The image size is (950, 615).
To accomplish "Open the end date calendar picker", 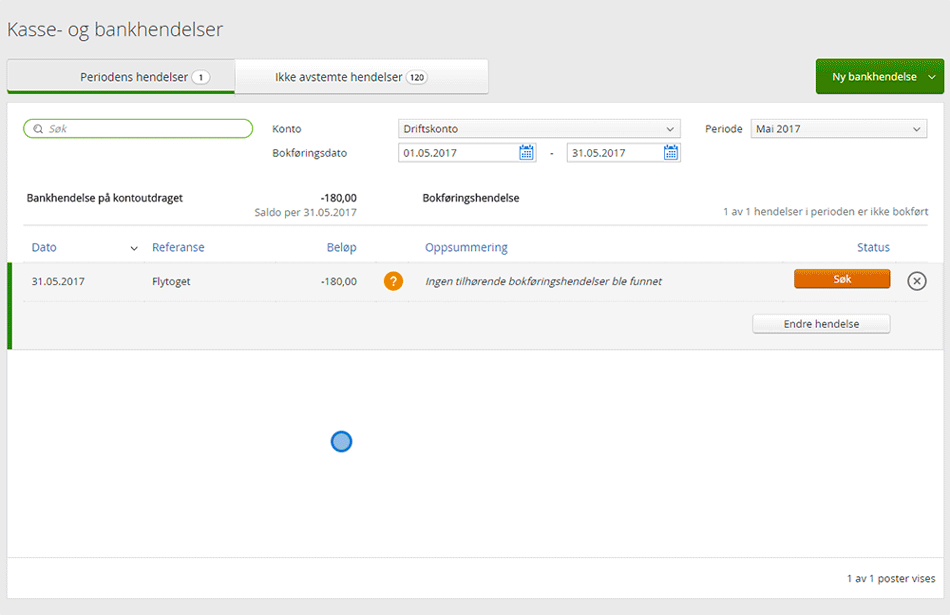I will pos(670,153).
